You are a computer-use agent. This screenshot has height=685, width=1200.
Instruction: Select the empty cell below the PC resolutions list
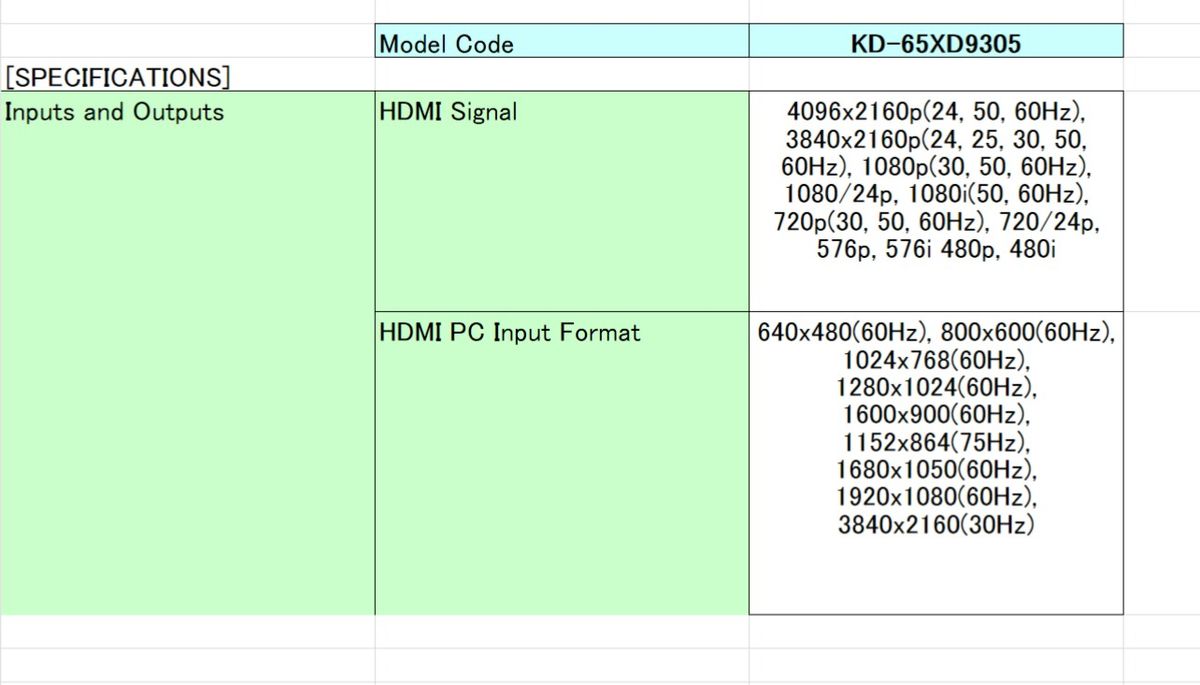[x=935, y=632]
